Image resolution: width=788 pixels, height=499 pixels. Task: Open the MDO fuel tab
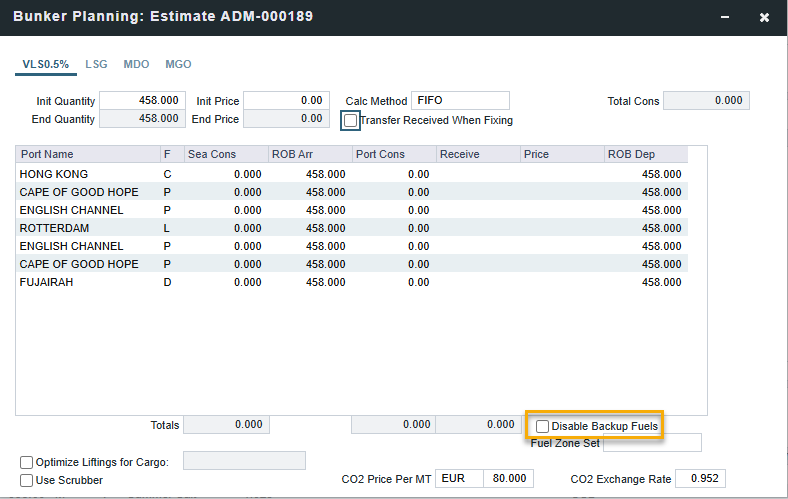136,64
